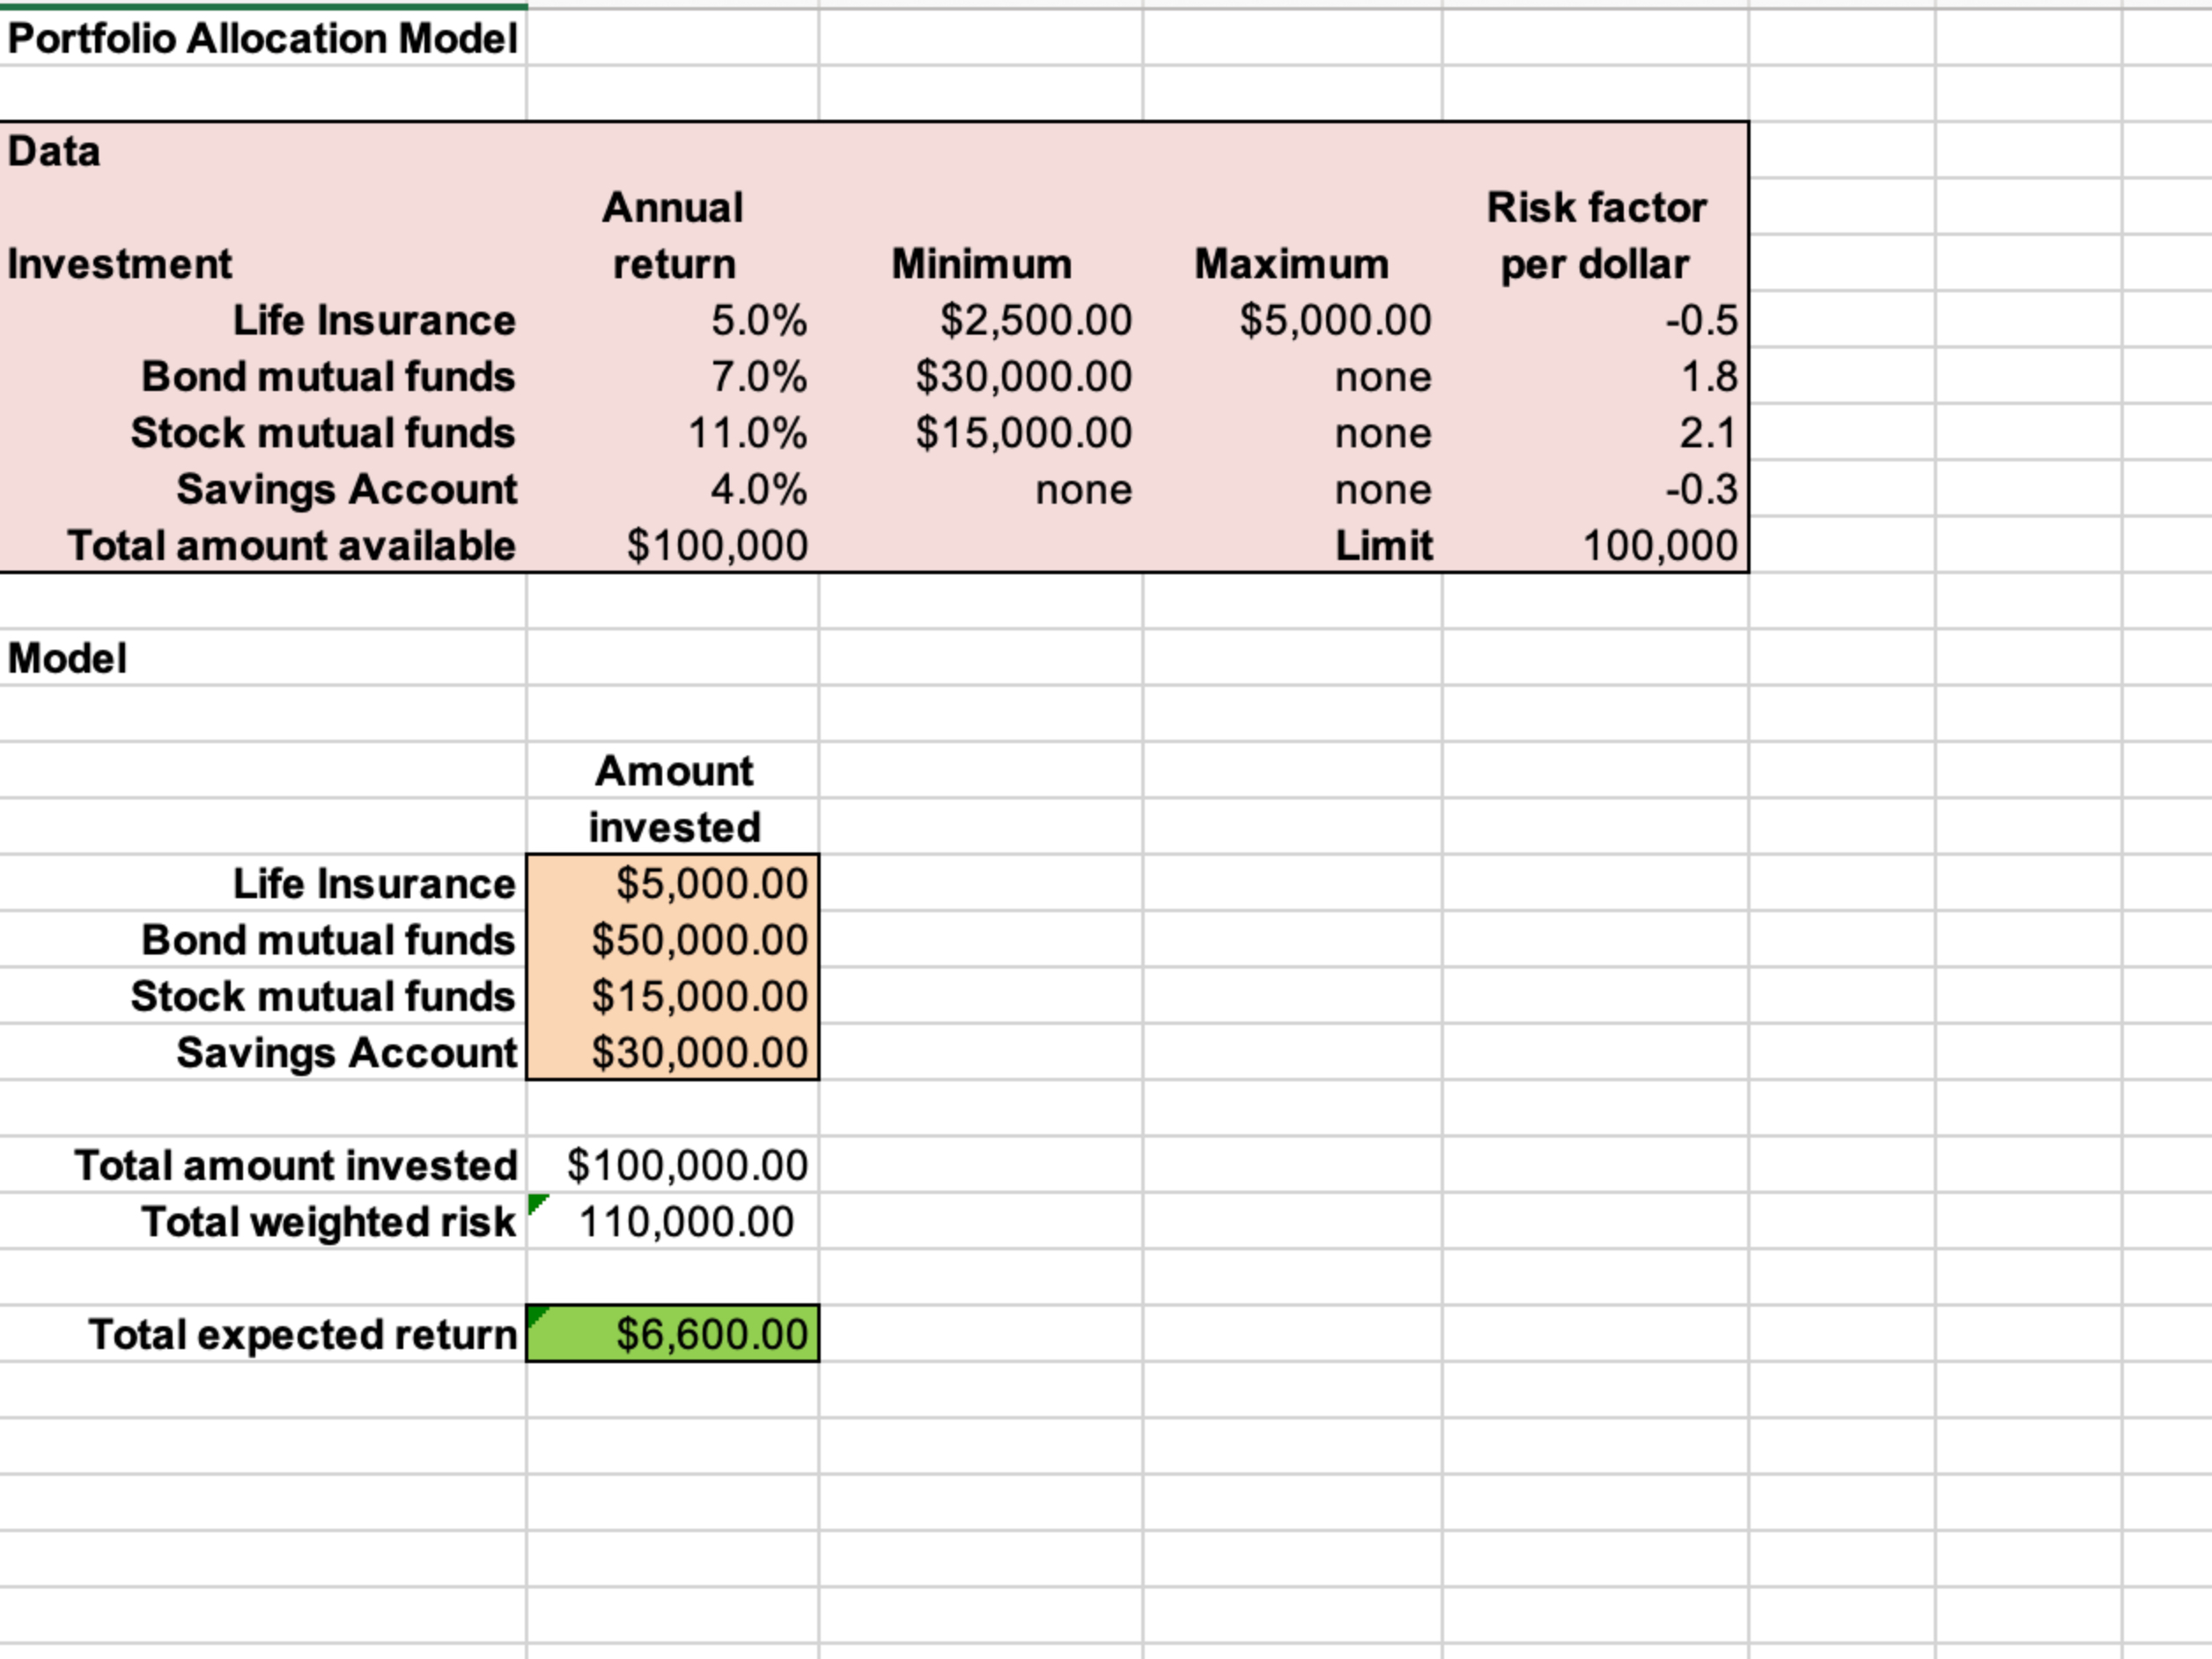Select the $5,000.00 maximum cell in Data
Viewport: 2212px width, 1659px height.
(1292, 320)
